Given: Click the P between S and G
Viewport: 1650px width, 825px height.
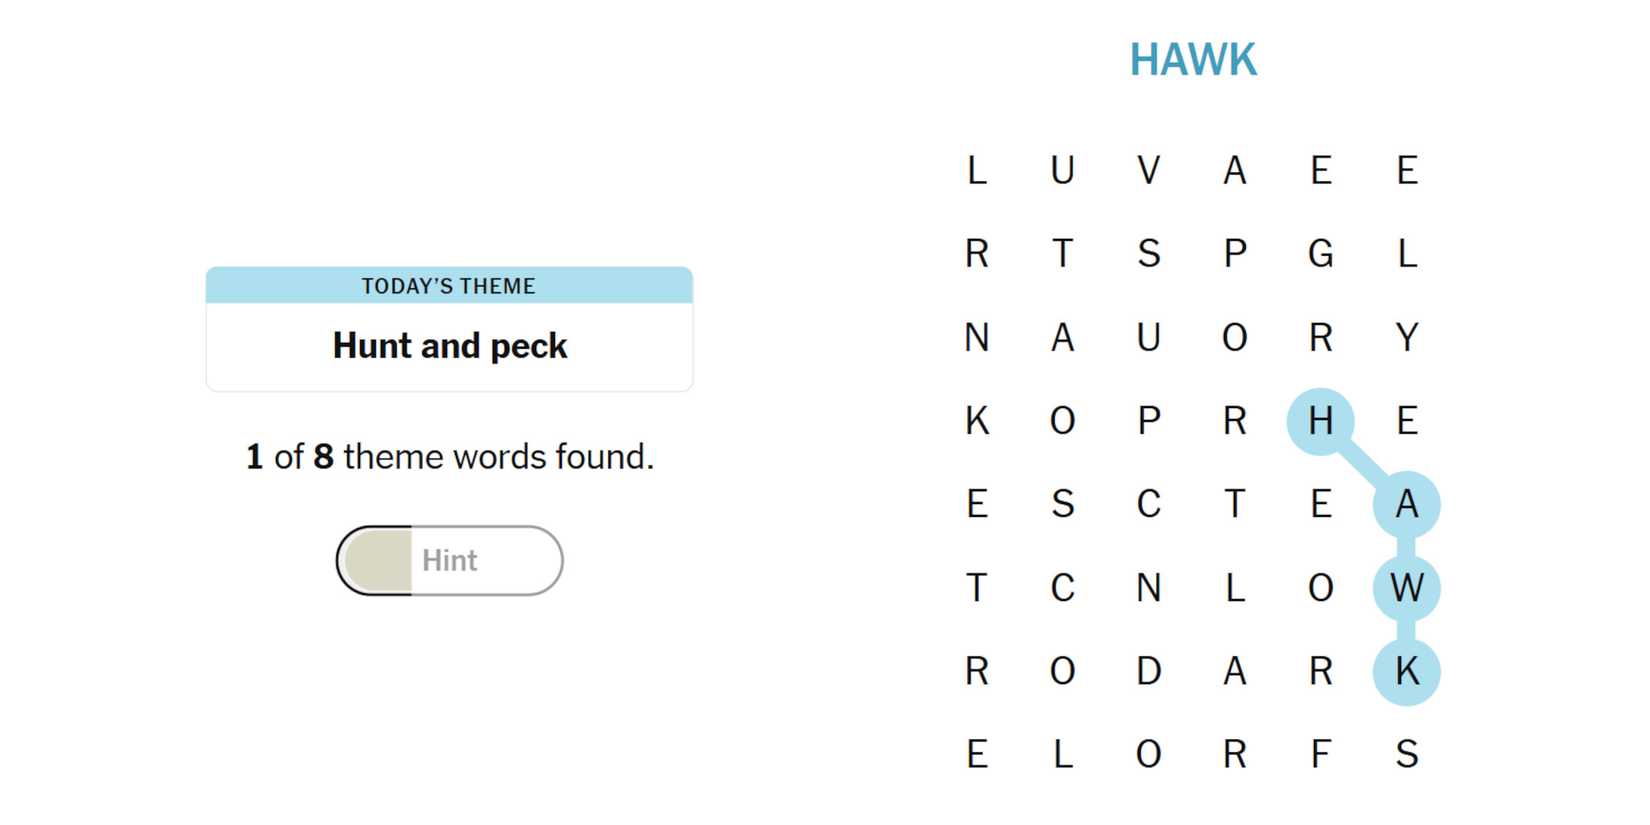Looking at the screenshot, I should coord(1234,254).
